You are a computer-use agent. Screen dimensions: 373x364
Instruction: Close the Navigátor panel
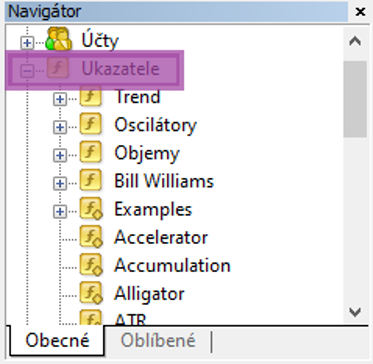point(360,12)
